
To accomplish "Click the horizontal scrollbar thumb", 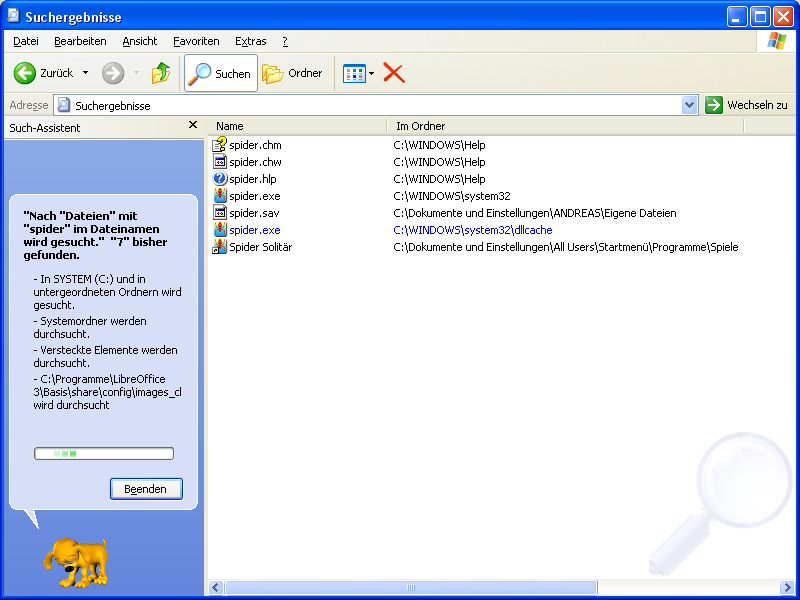I will click(411, 588).
